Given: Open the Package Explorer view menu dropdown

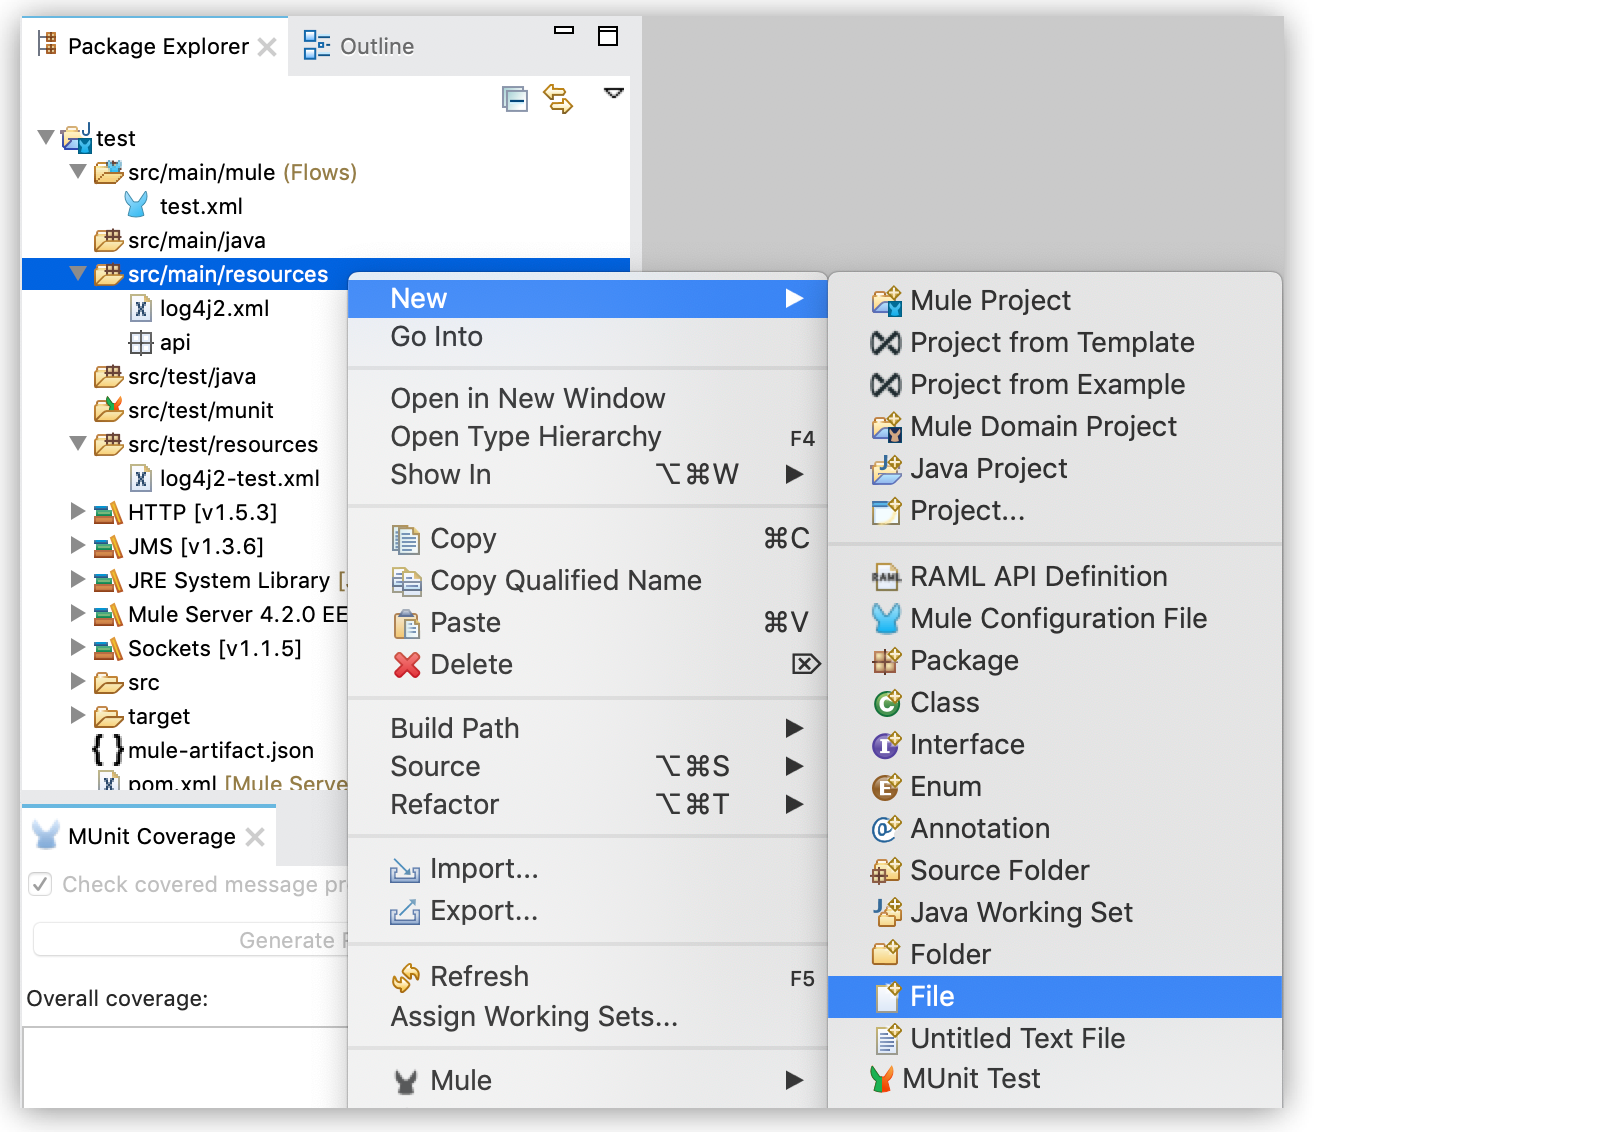Looking at the screenshot, I should [615, 93].
